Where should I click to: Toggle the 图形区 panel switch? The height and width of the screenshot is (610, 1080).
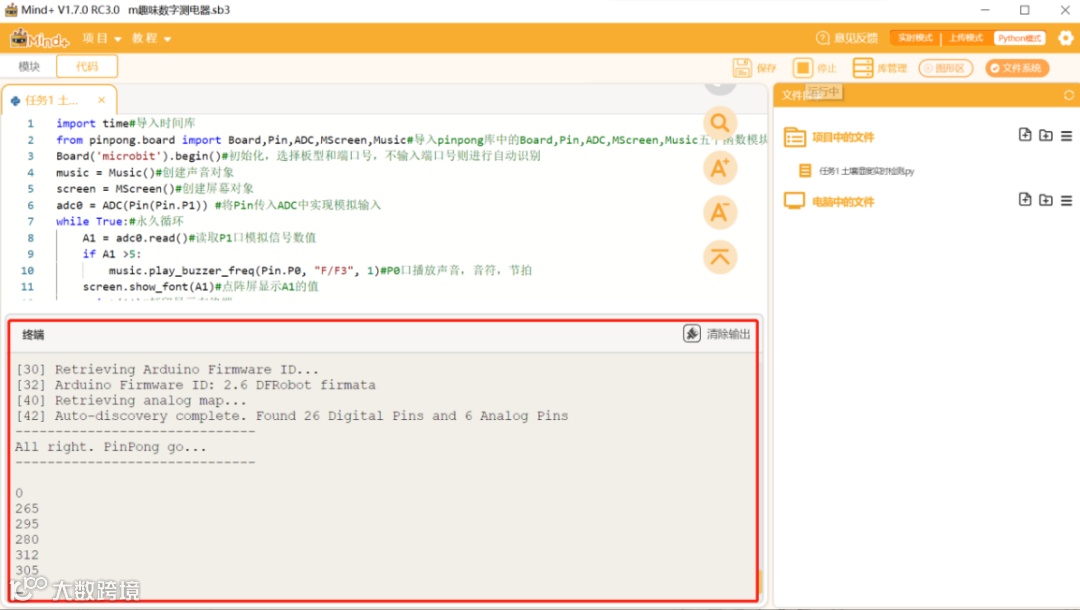click(x=946, y=68)
